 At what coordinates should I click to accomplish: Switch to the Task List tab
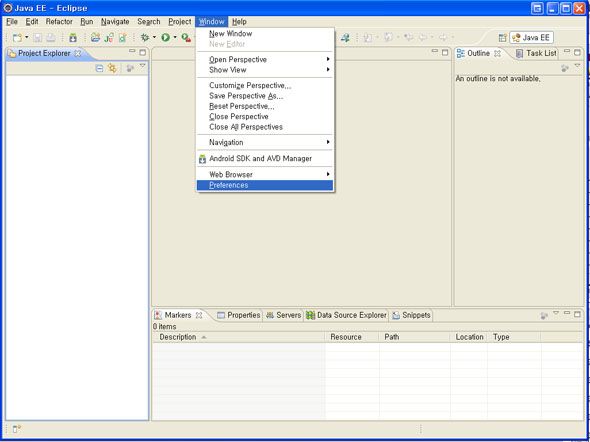point(536,53)
